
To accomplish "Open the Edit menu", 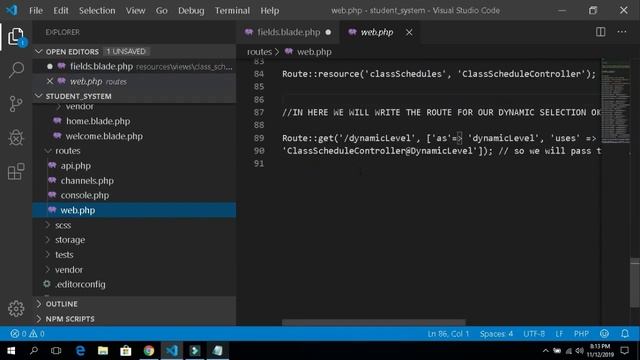I will (61, 11).
